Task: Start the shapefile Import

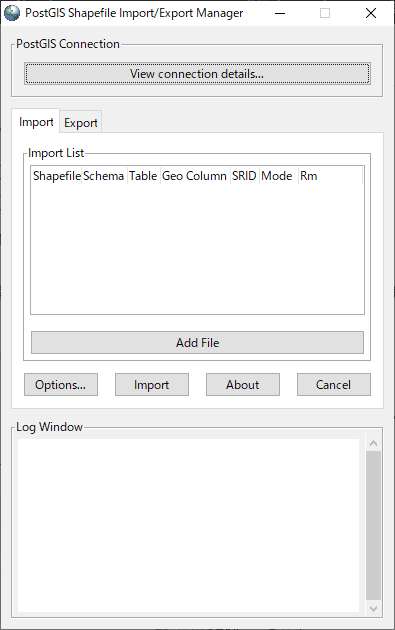Action: coord(151,385)
